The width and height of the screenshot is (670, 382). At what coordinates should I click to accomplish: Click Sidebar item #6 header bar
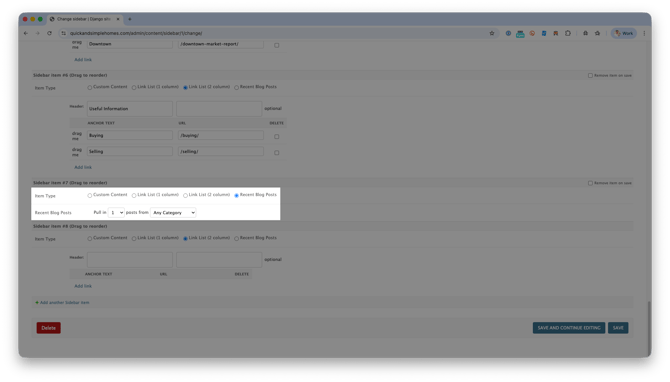332,75
